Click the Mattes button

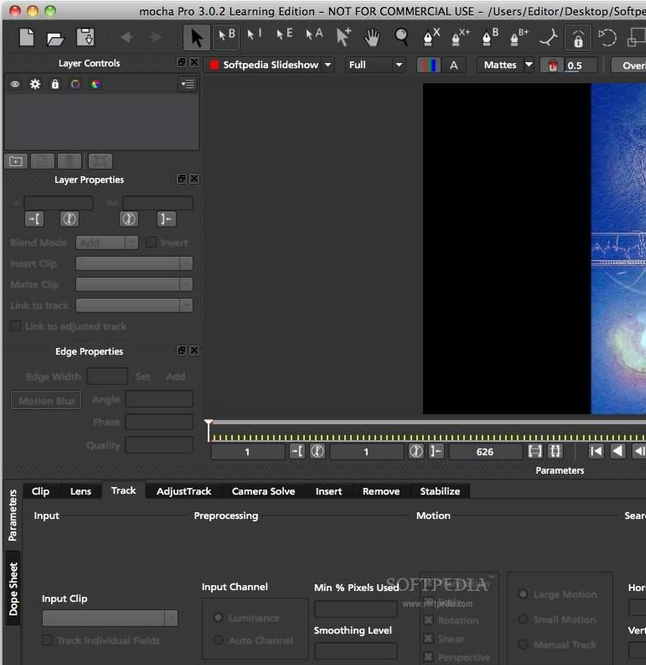click(x=500, y=65)
